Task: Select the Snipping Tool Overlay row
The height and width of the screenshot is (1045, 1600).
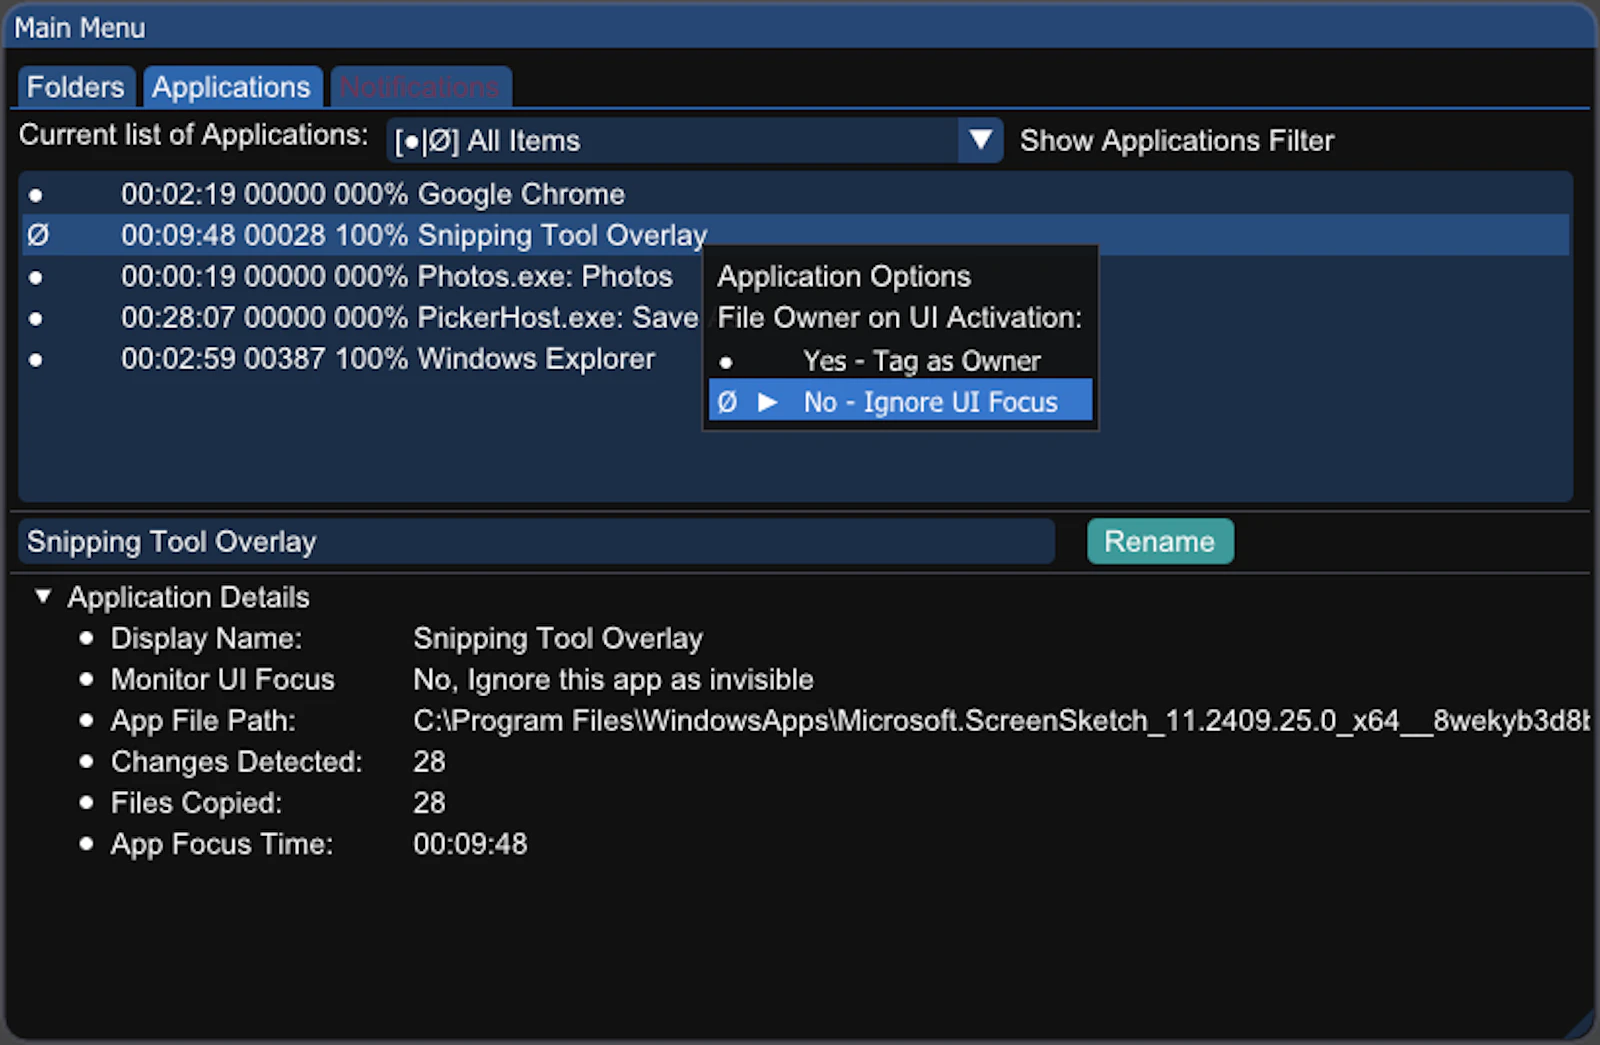Action: 795,235
